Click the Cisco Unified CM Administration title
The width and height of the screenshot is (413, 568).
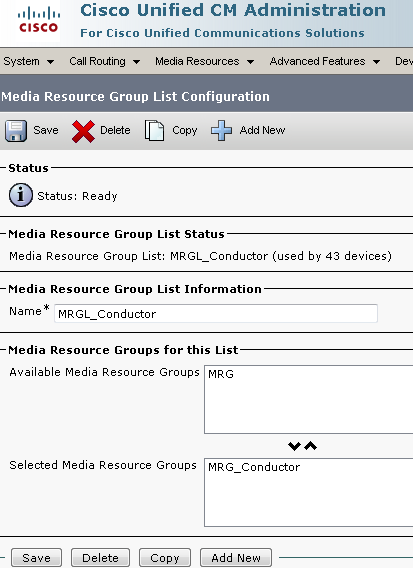pos(233,10)
